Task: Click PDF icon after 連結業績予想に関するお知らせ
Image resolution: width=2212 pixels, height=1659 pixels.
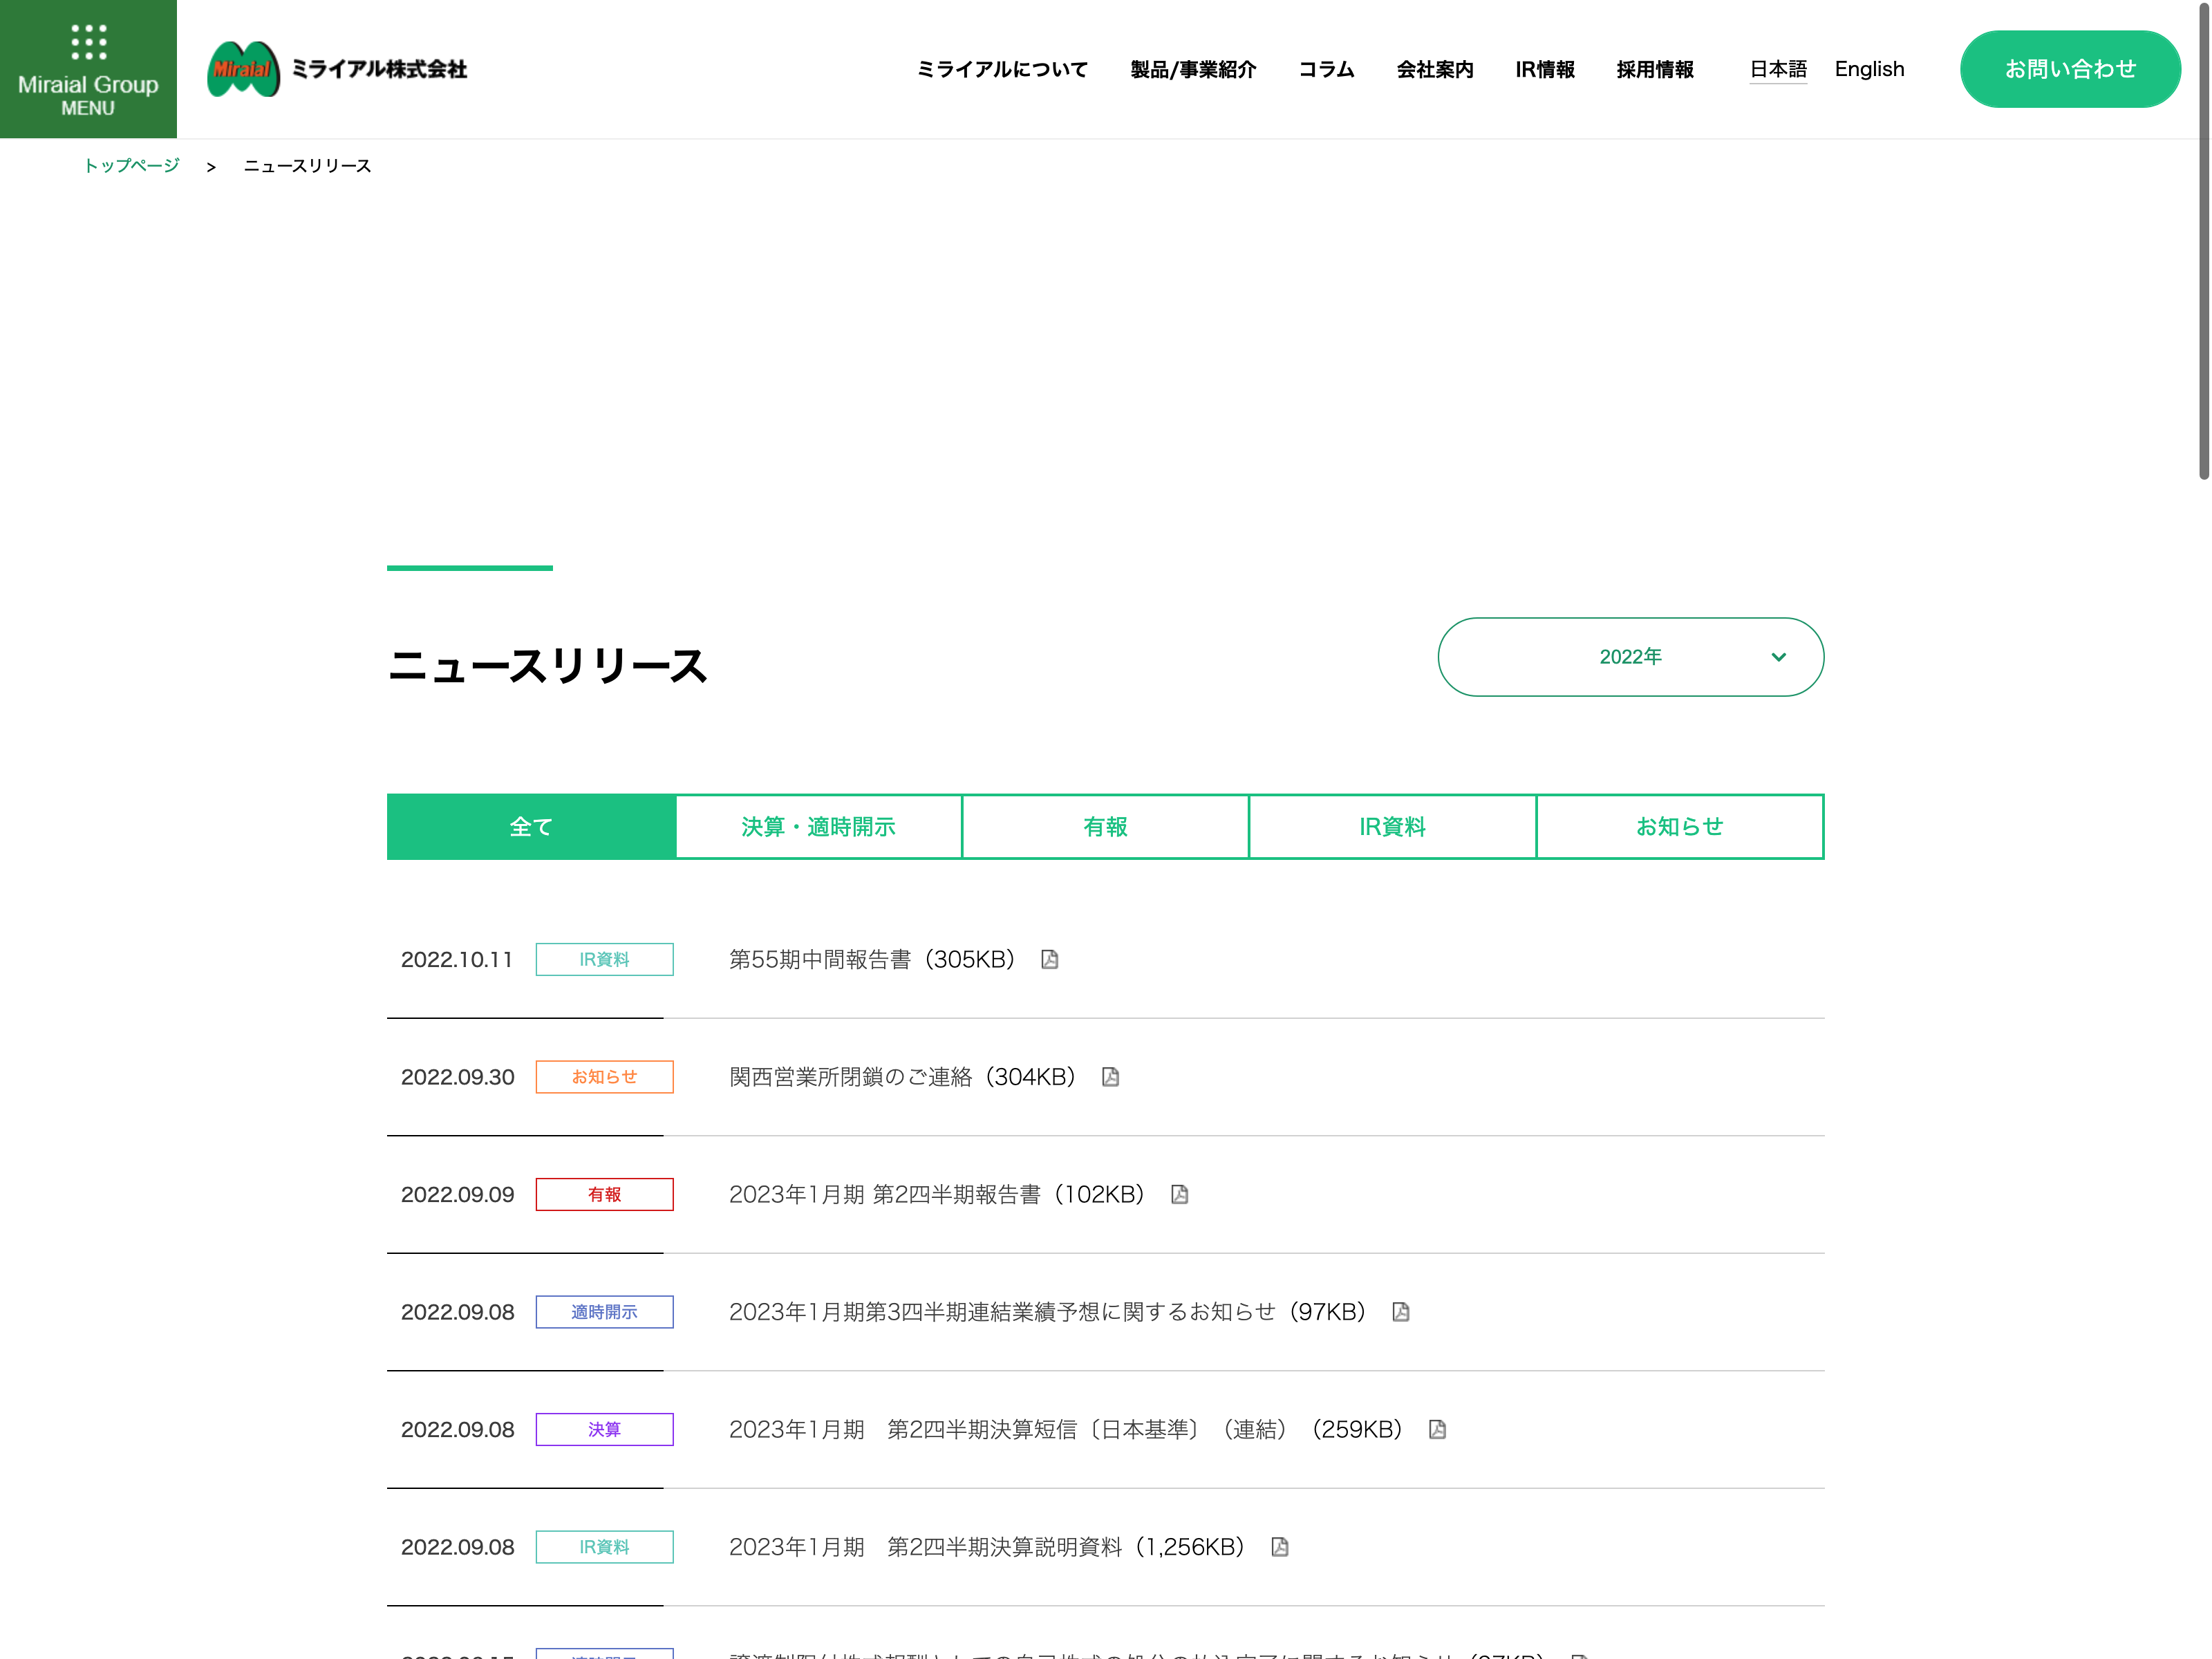Action: click(1400, 1312)
